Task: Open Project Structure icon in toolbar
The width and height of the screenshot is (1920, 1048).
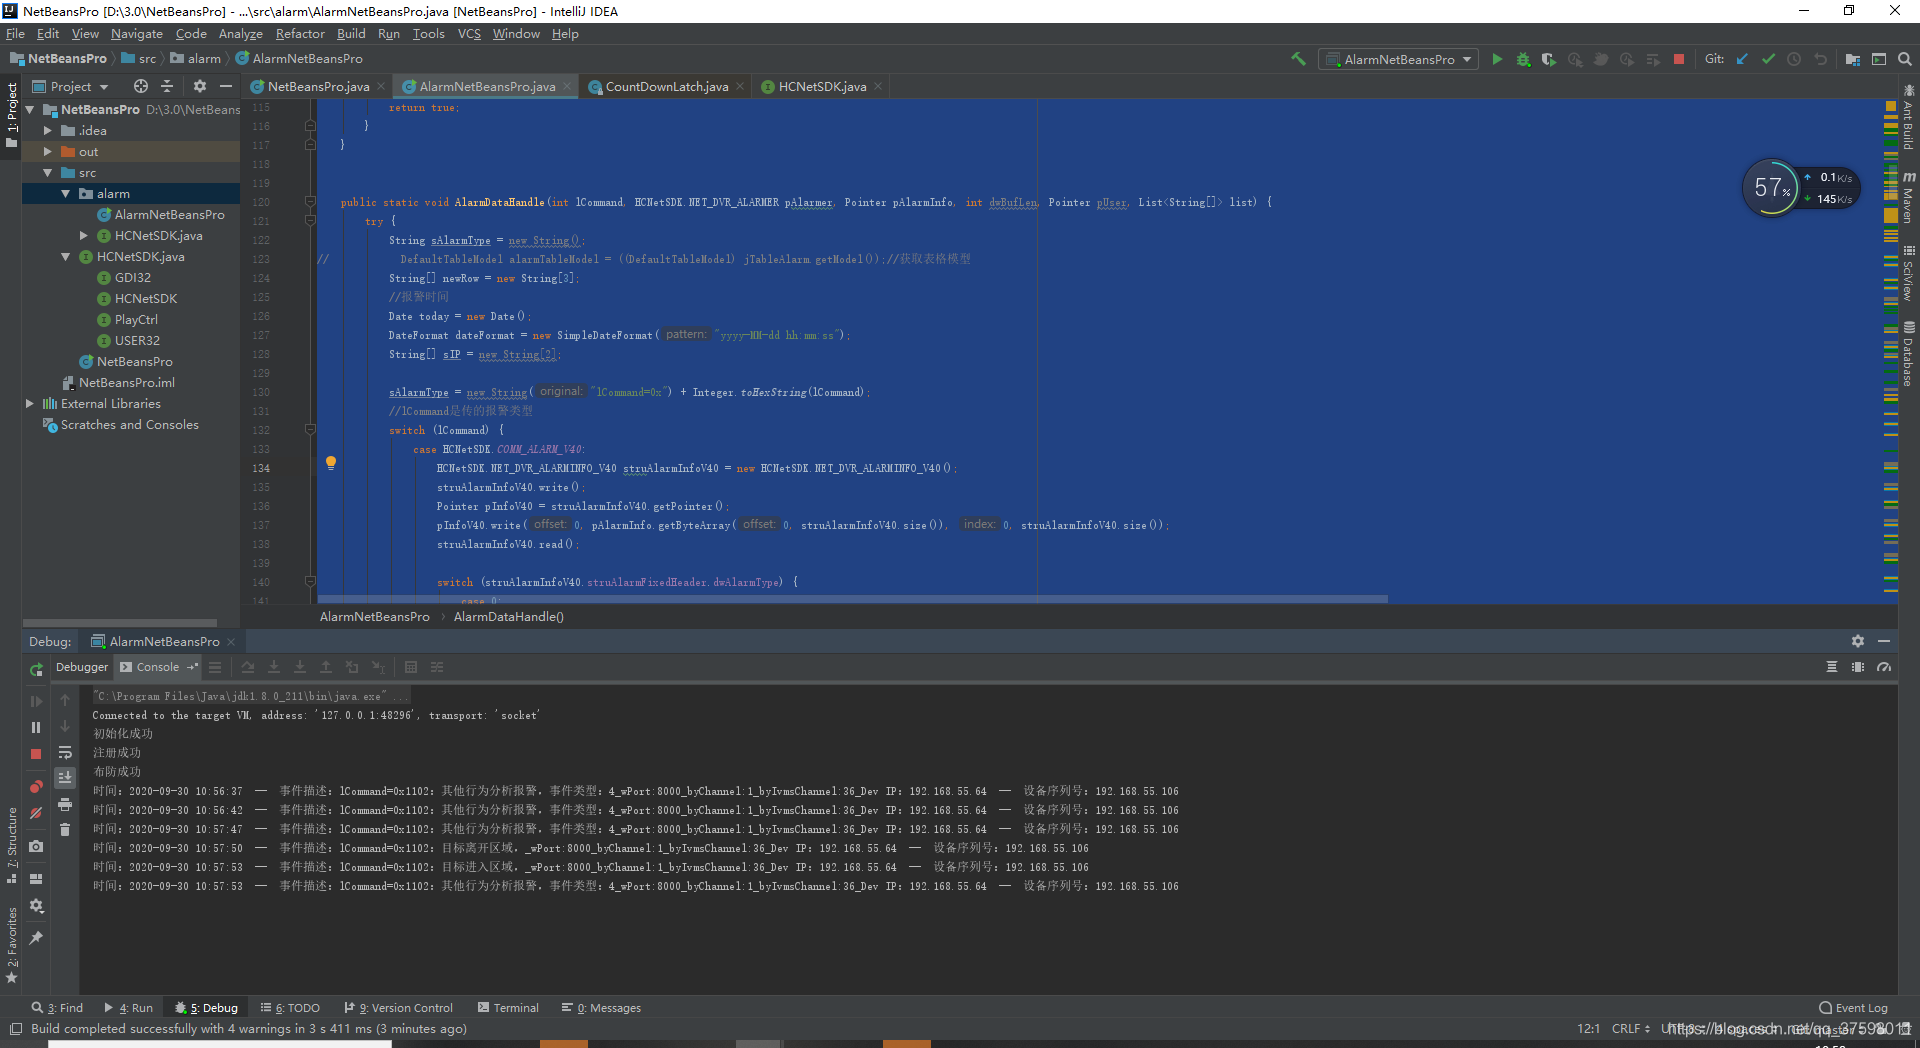Action: pos(1852,59)
